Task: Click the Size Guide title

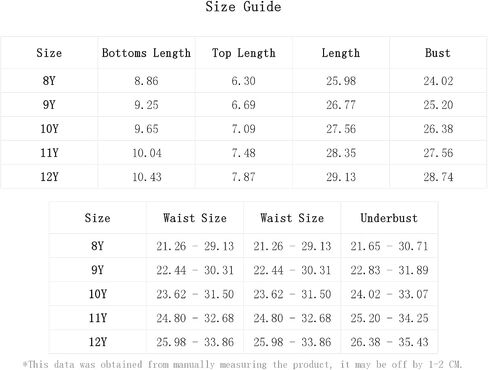Action: (243, 7)
